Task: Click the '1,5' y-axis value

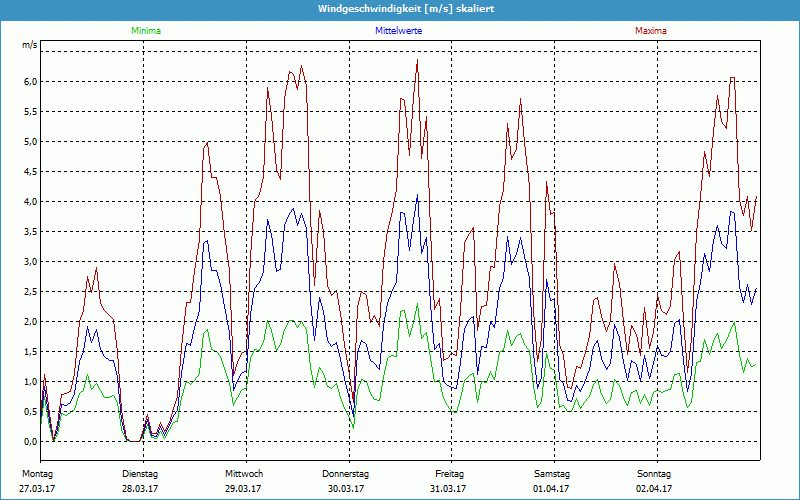Action: click(32, 352)
